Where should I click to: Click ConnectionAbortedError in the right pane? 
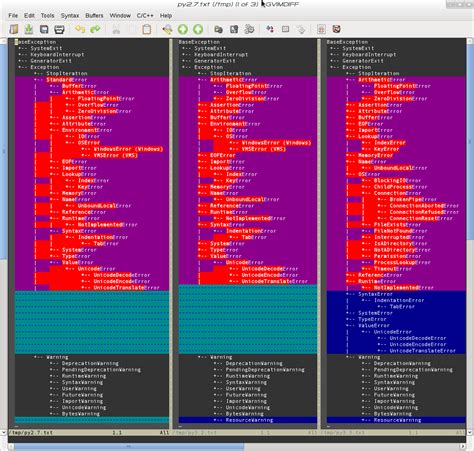(x=424, y=206)
